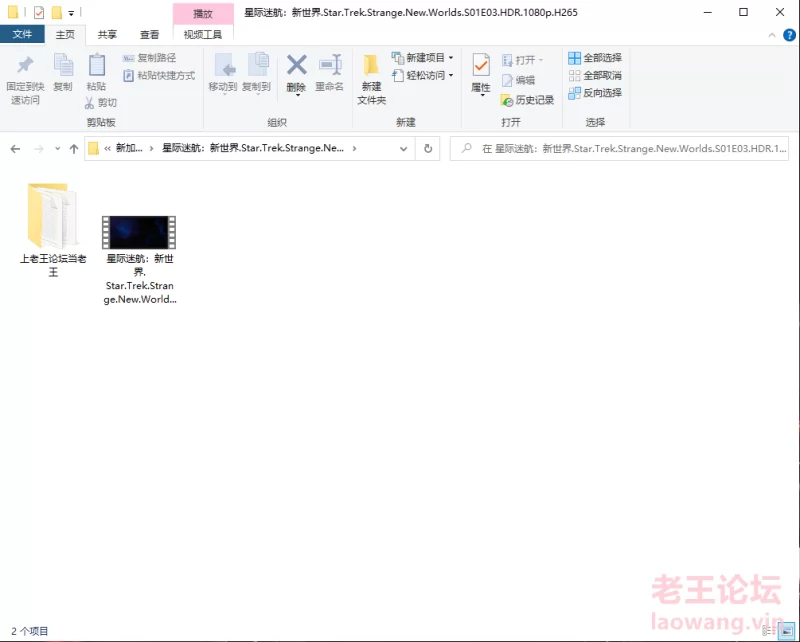Switch to large icons view button
The height and width of the screenshot is (642, 800).
(786, 631)
